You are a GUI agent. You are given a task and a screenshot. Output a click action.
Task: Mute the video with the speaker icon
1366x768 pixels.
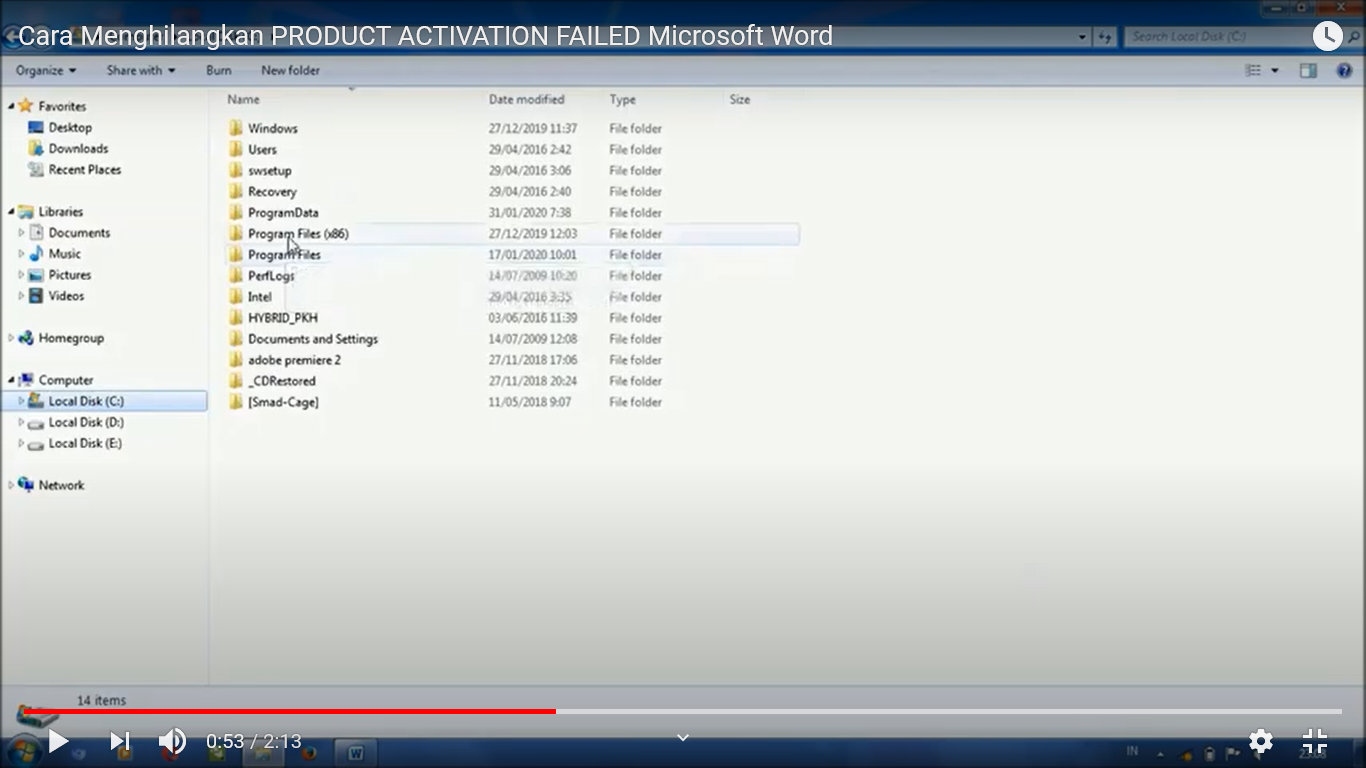coord(172,741)
